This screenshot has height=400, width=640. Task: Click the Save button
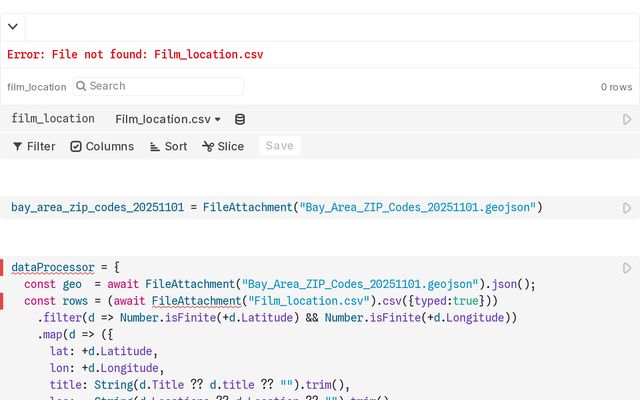279,146
